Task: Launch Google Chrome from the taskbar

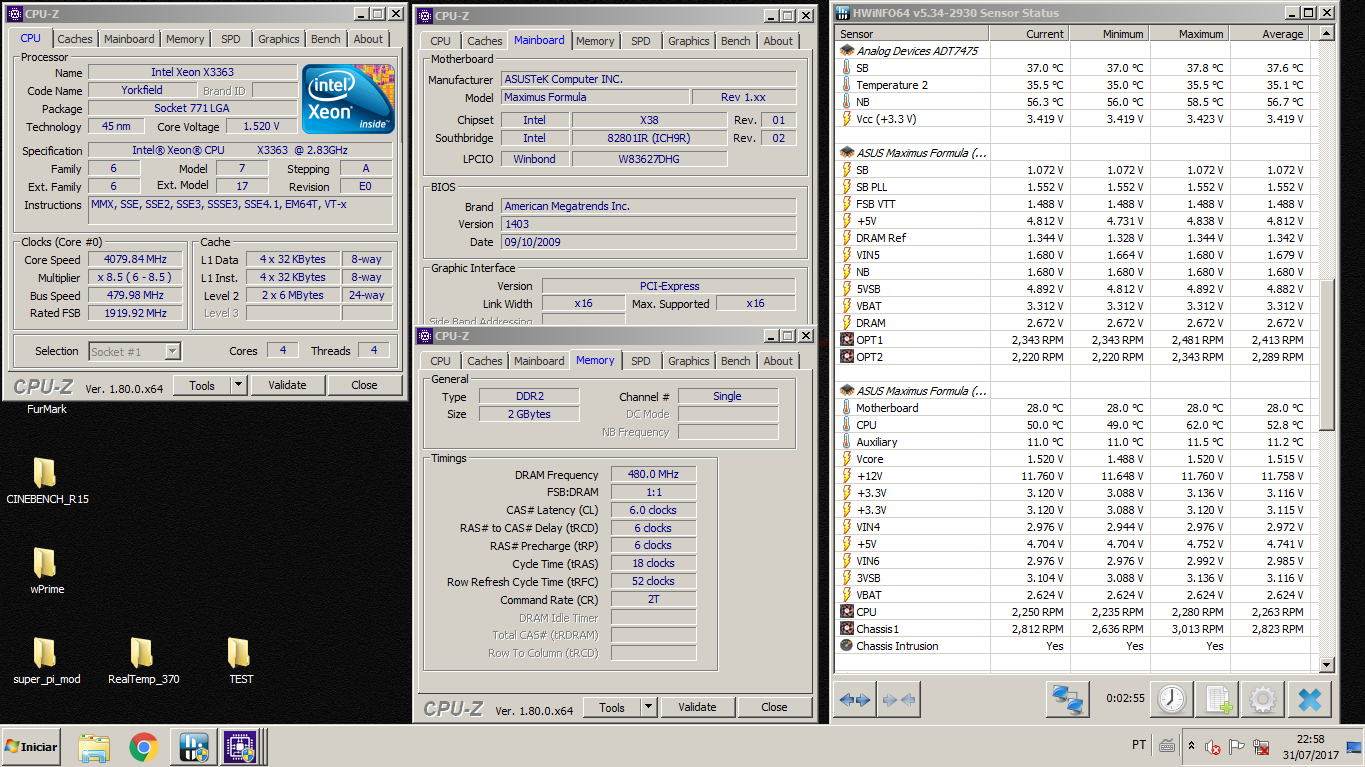Action: click(x=143, y=747)
